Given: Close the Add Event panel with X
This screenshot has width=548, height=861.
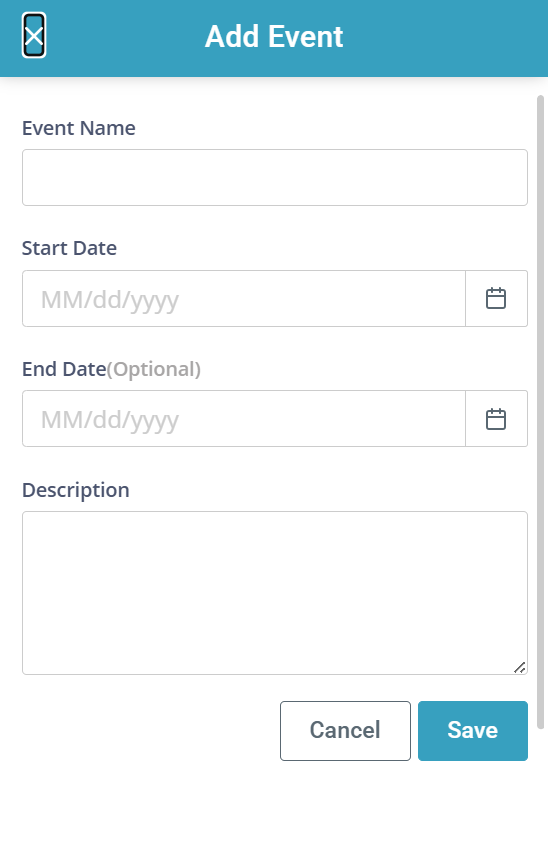Looking at the screenshot, I should pyautogui.click(x=33, y=36).
